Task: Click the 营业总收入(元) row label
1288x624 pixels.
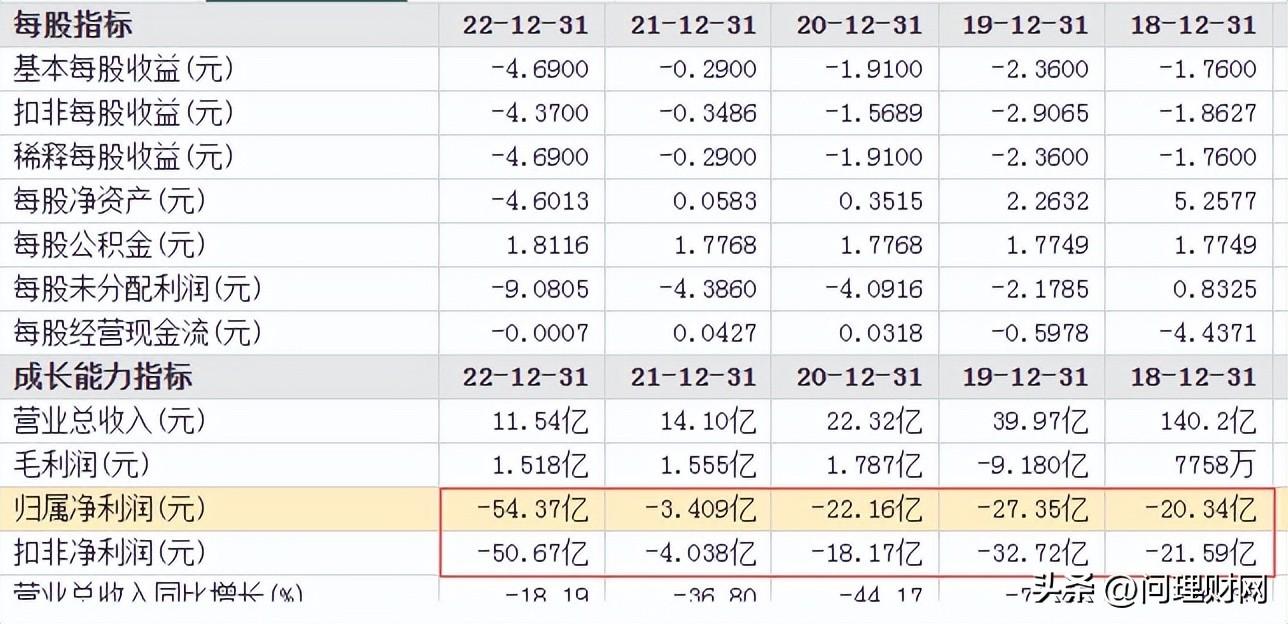Action: (109, 421)
